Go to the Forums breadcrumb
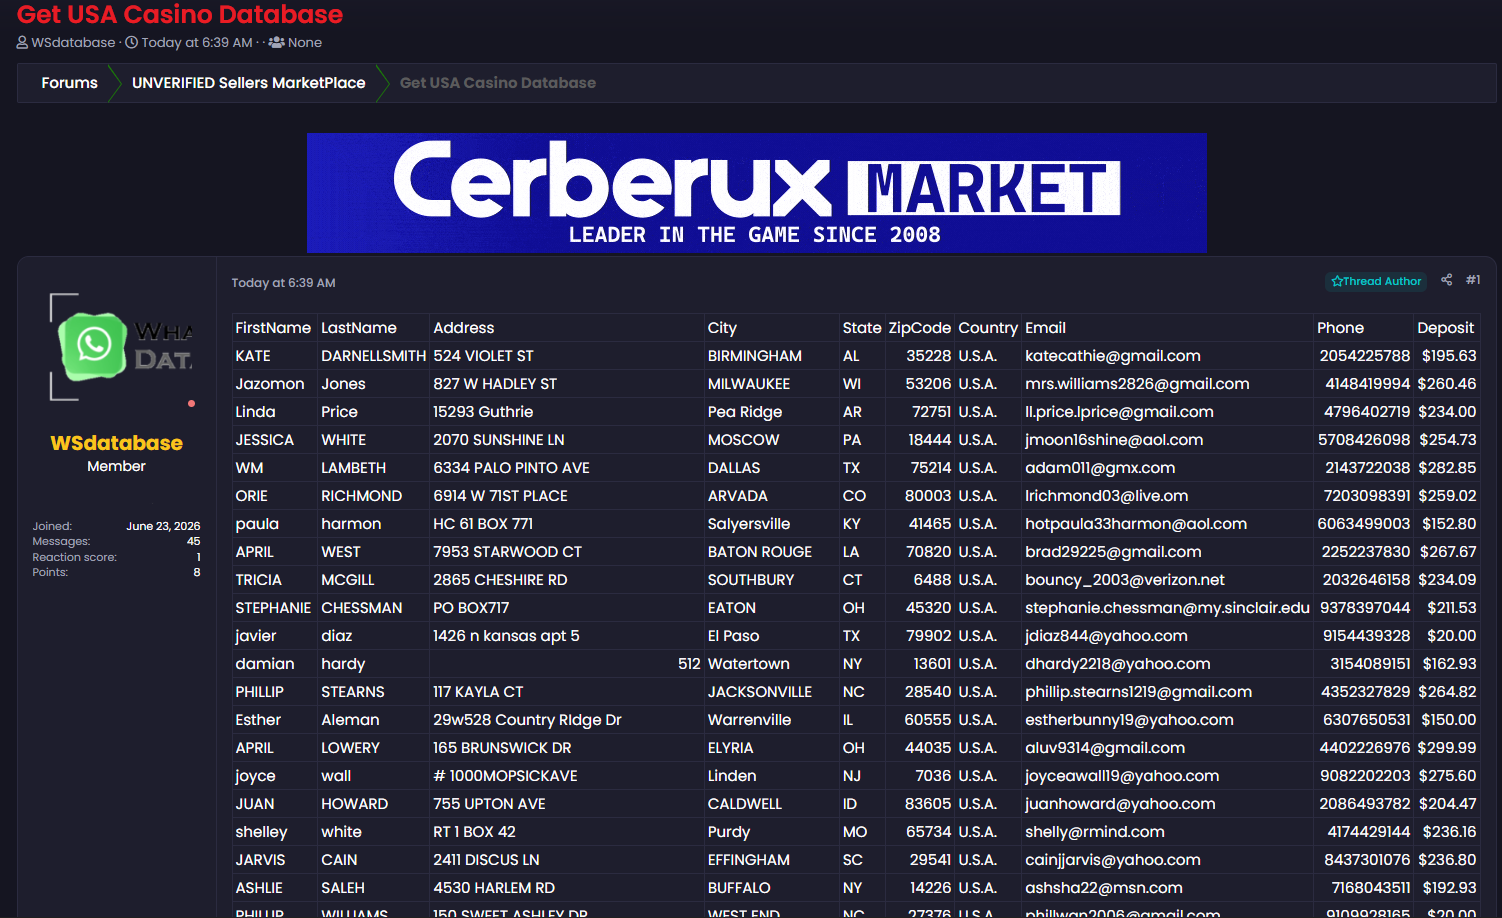Screen dimensions: 1502x918 [x=69, y=83]
